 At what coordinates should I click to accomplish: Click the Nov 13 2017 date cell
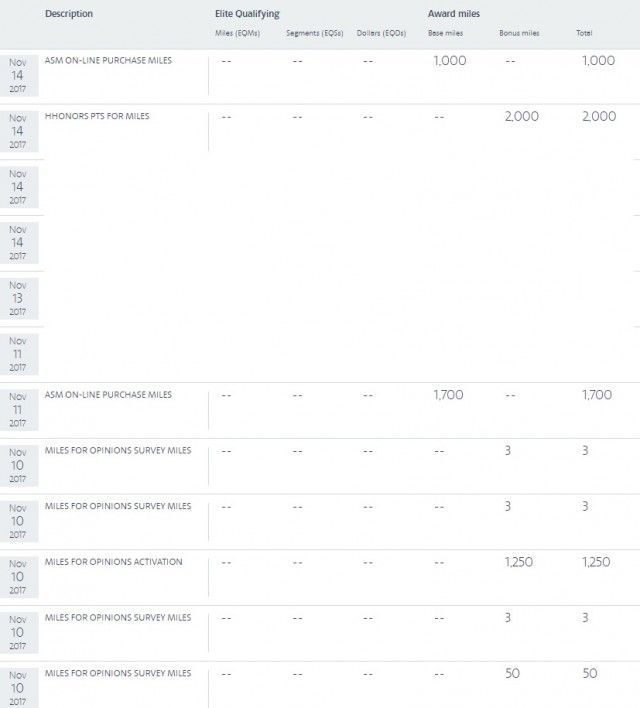18,298
